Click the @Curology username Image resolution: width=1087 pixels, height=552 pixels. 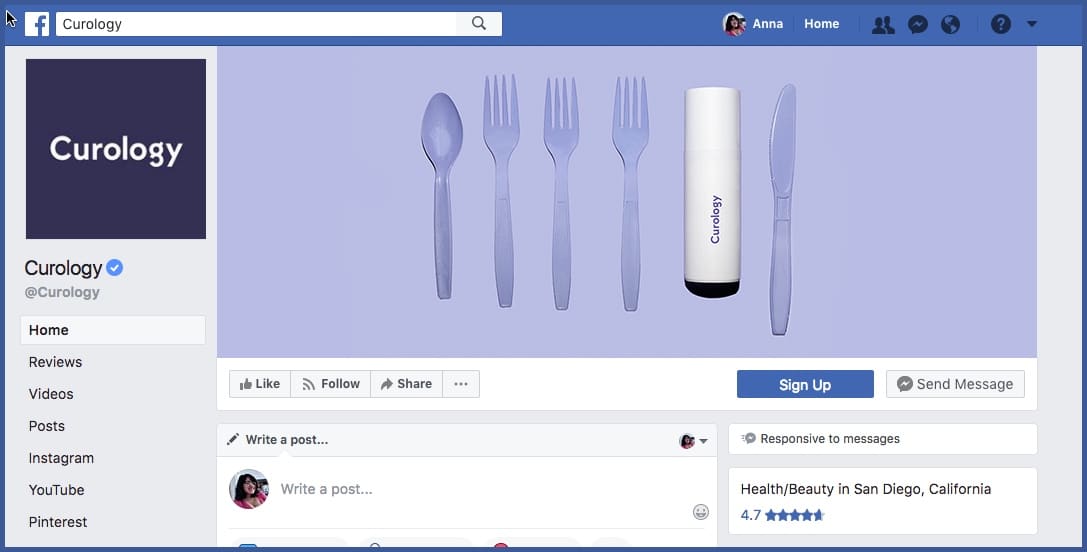[62, 292]
